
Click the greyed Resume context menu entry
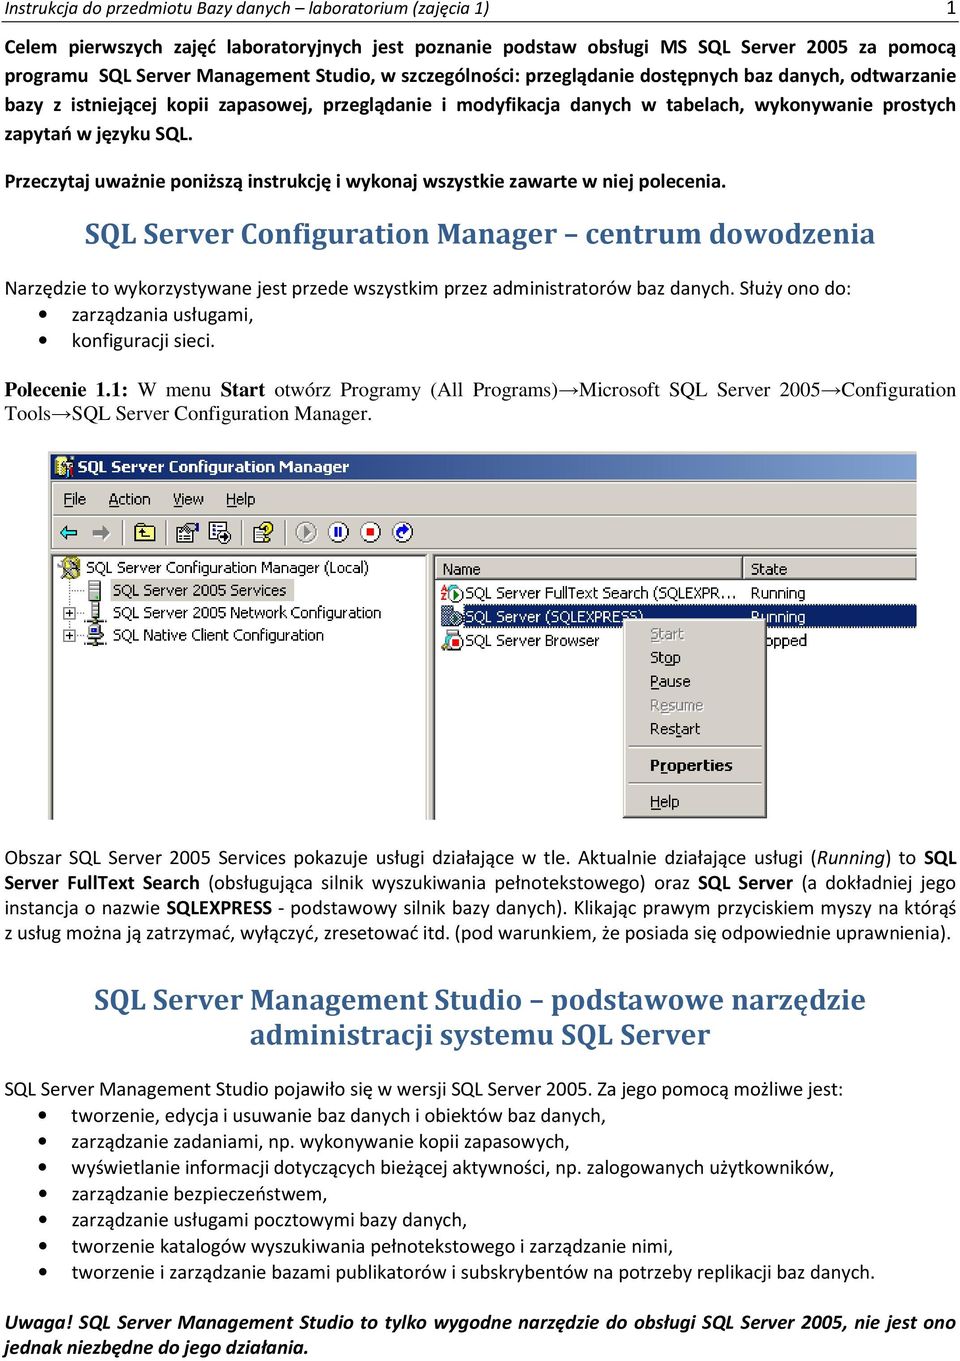pos(676,705)
